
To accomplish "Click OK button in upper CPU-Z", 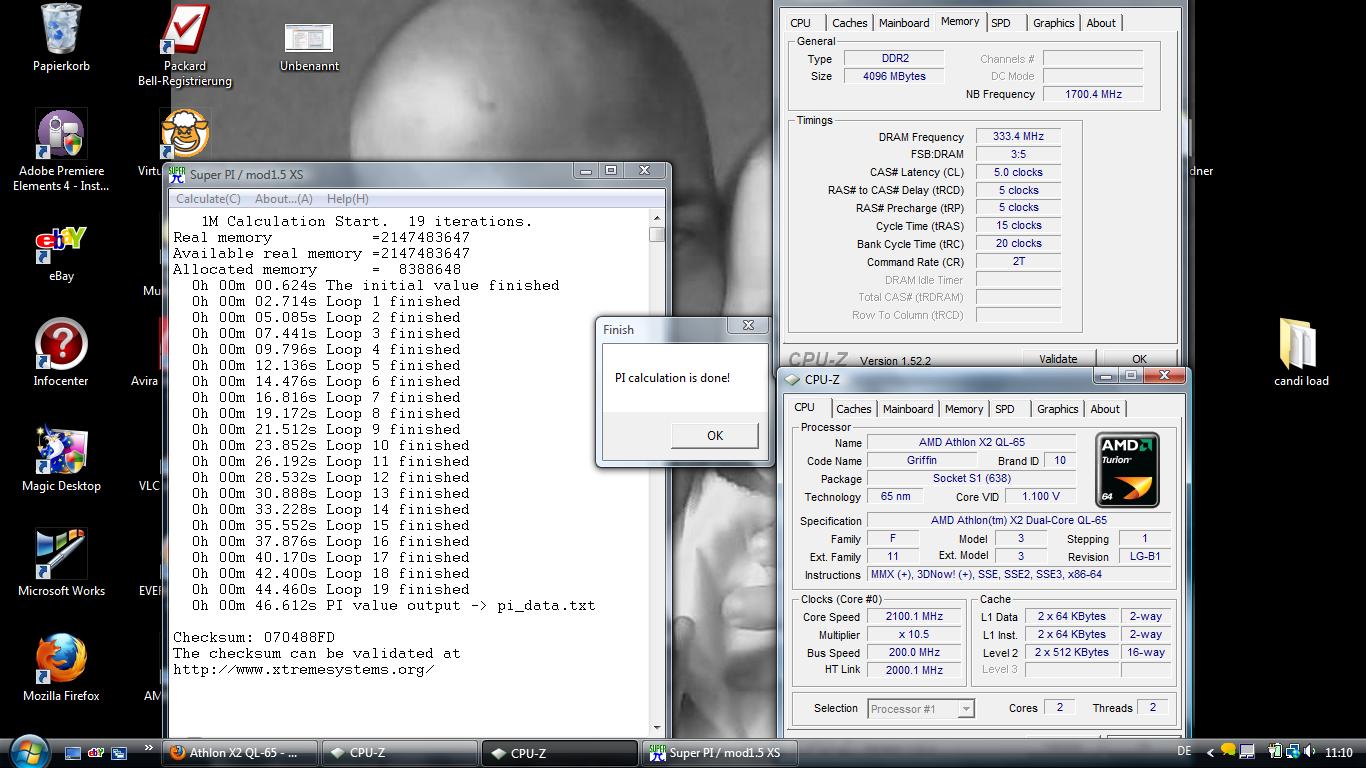I will (x=1139, y=359).
